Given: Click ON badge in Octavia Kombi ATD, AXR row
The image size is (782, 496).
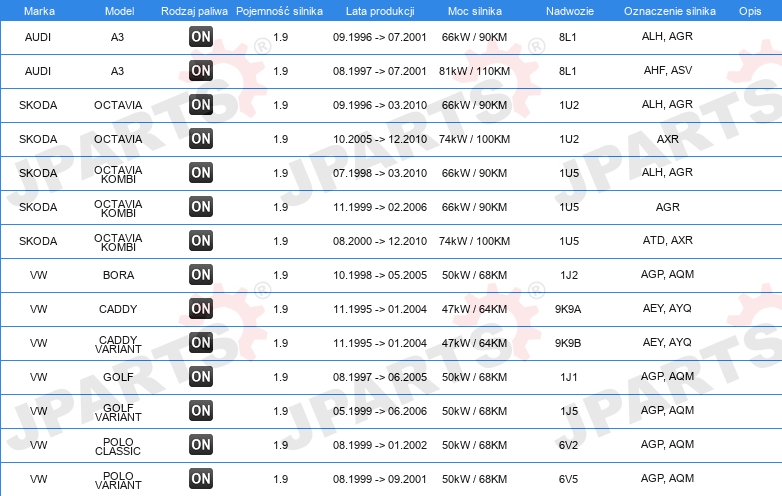Looking at the screenshot, I should tap(201, 240).
